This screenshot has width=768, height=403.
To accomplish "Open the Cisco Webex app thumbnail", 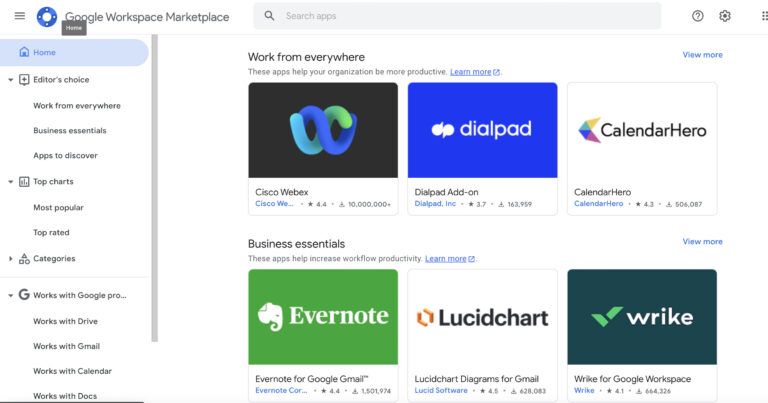I will click(323, 130).
